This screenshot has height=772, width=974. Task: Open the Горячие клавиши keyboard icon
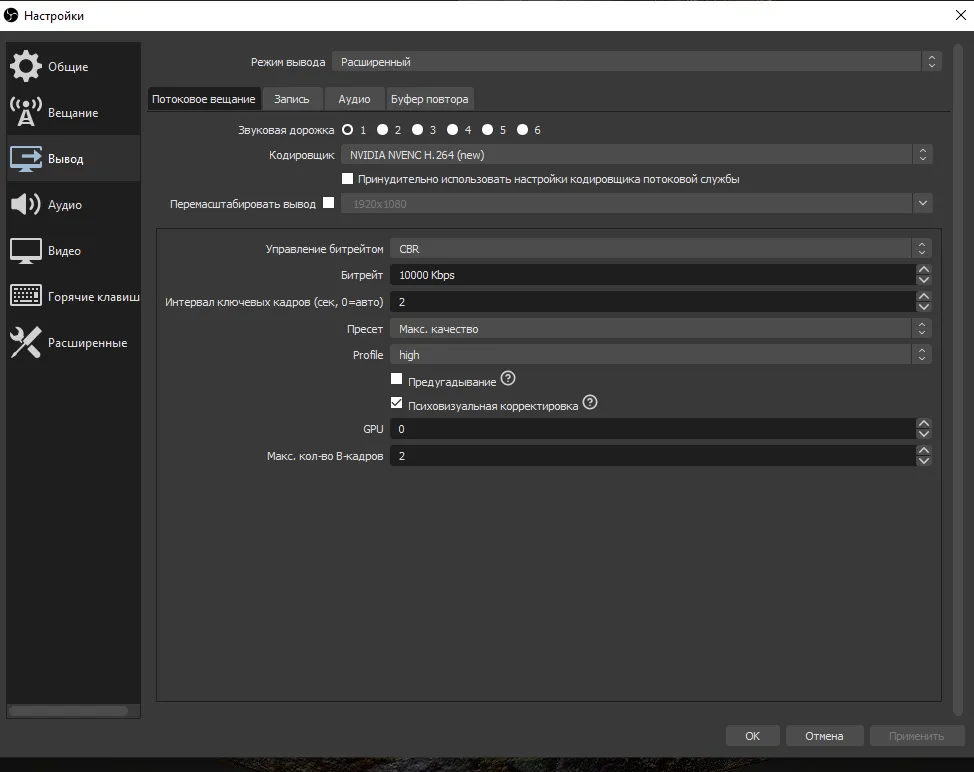[x=25, y=296]
